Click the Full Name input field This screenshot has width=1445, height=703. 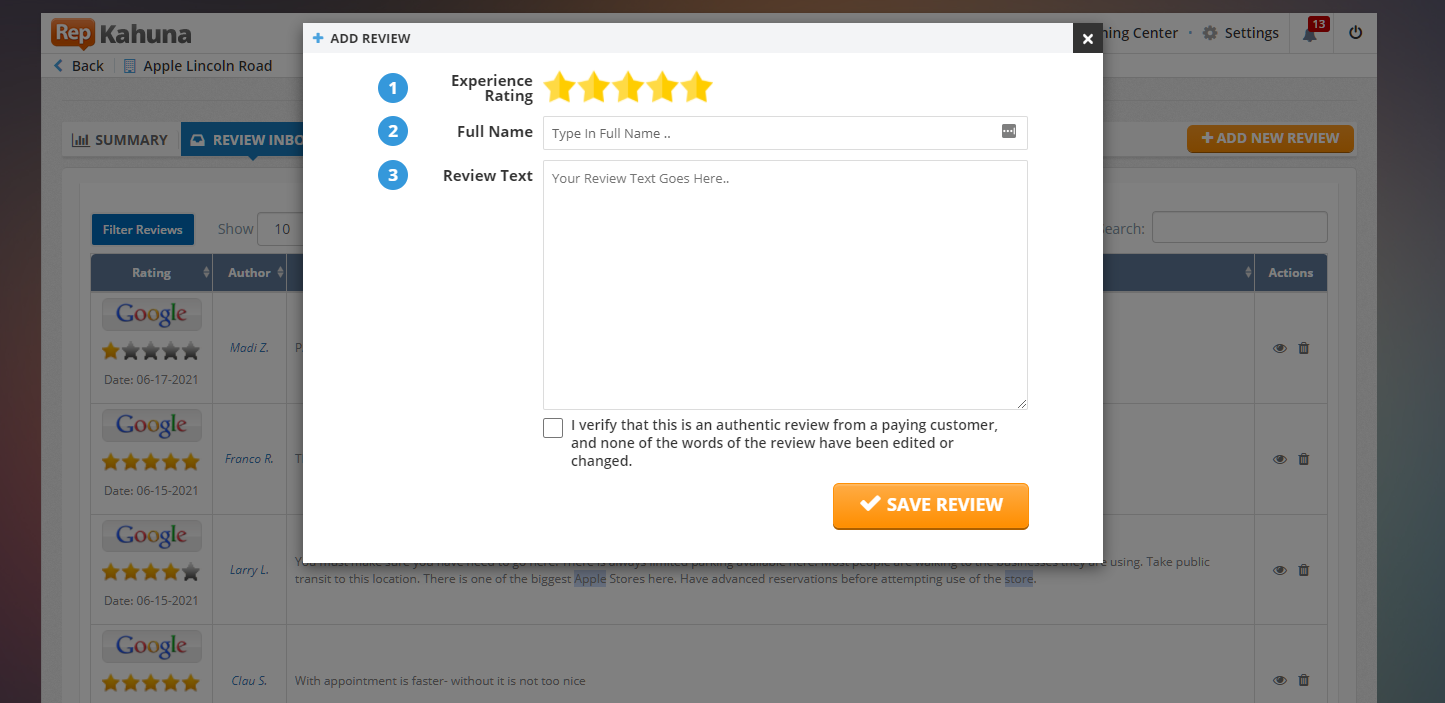(x=770, y=133)
